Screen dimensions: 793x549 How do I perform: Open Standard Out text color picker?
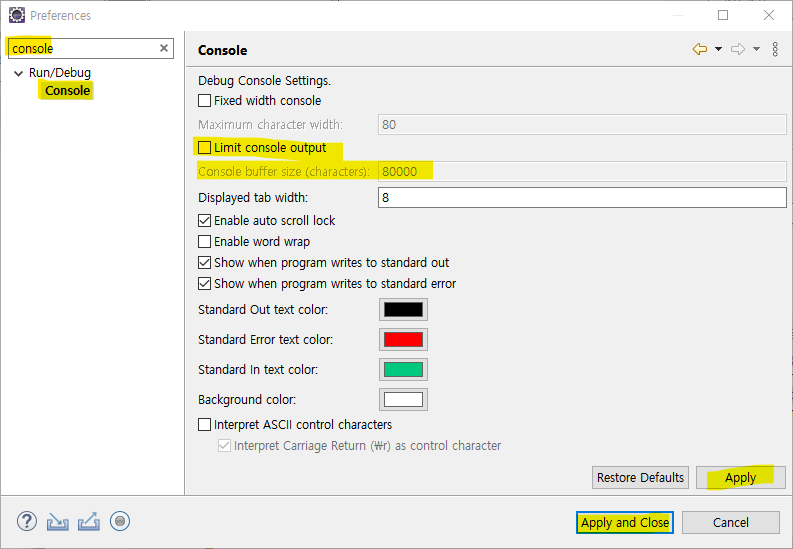point(403,309)
